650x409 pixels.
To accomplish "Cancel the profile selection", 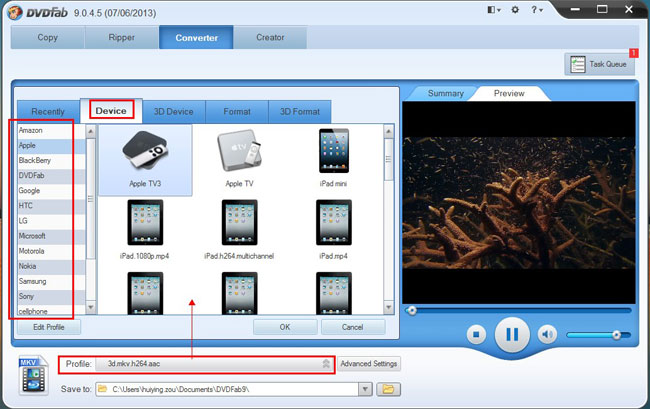I will pos(353,327).
